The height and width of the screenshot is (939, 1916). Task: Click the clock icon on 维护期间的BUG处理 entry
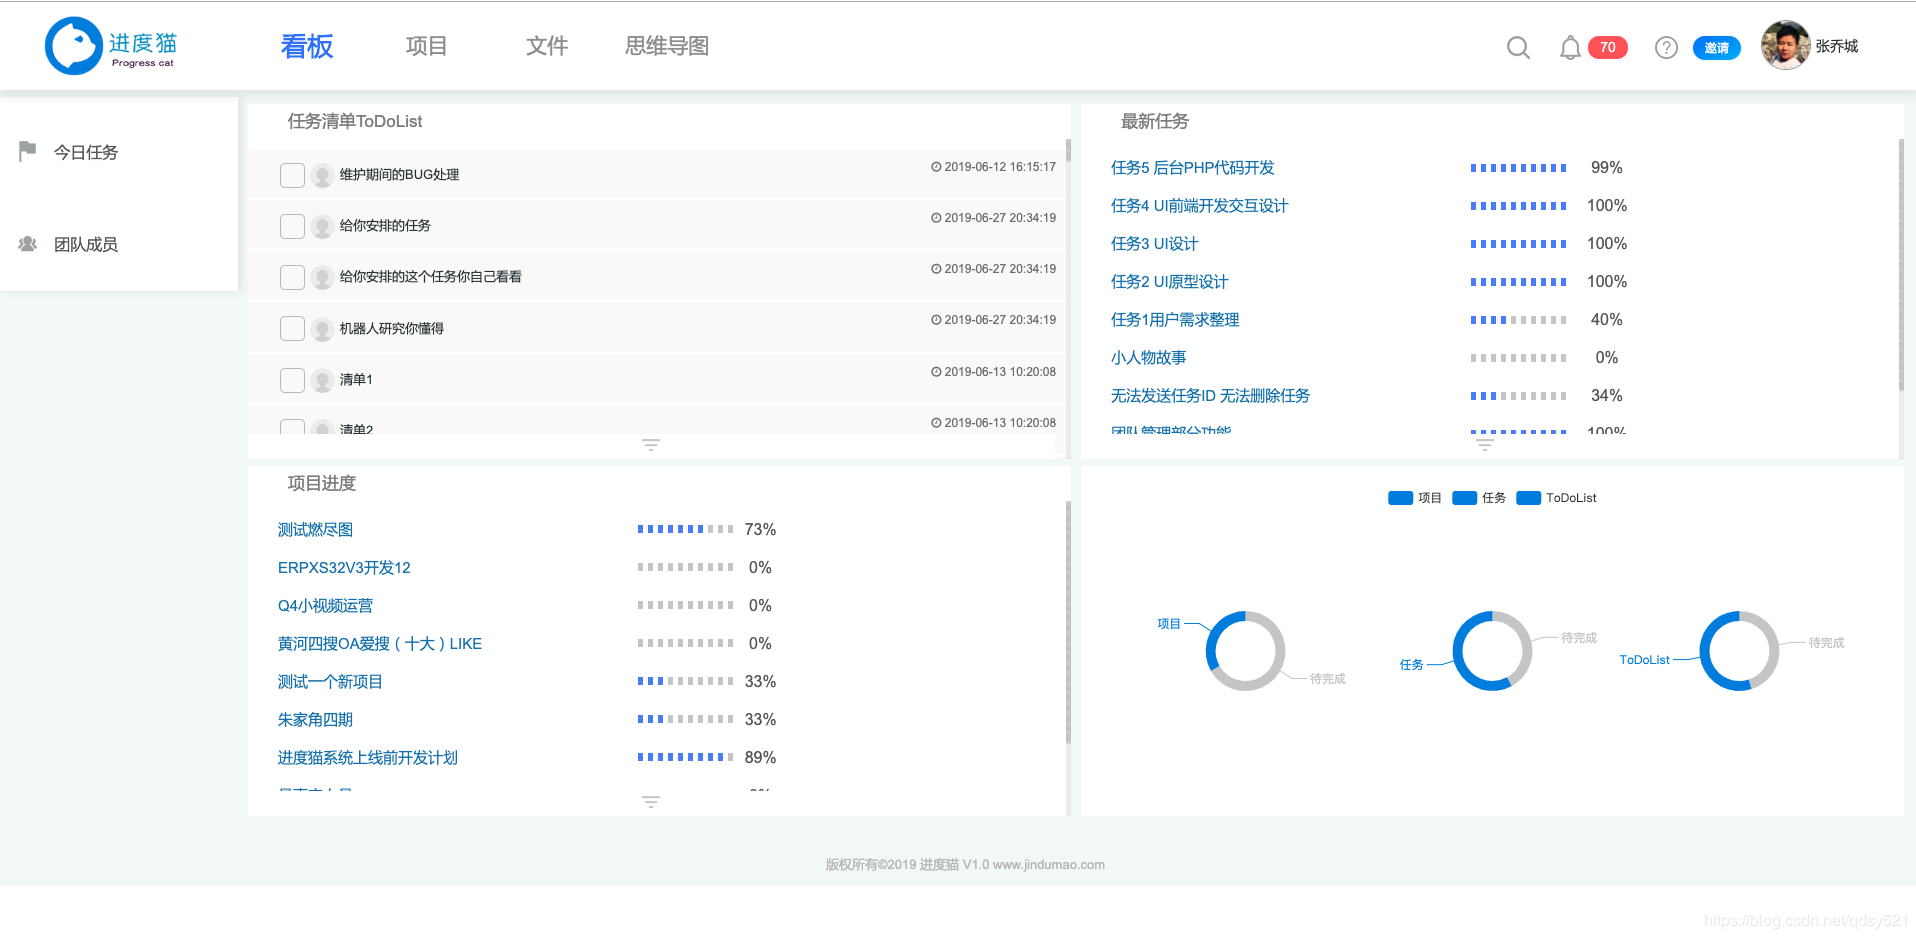[936, 166]
